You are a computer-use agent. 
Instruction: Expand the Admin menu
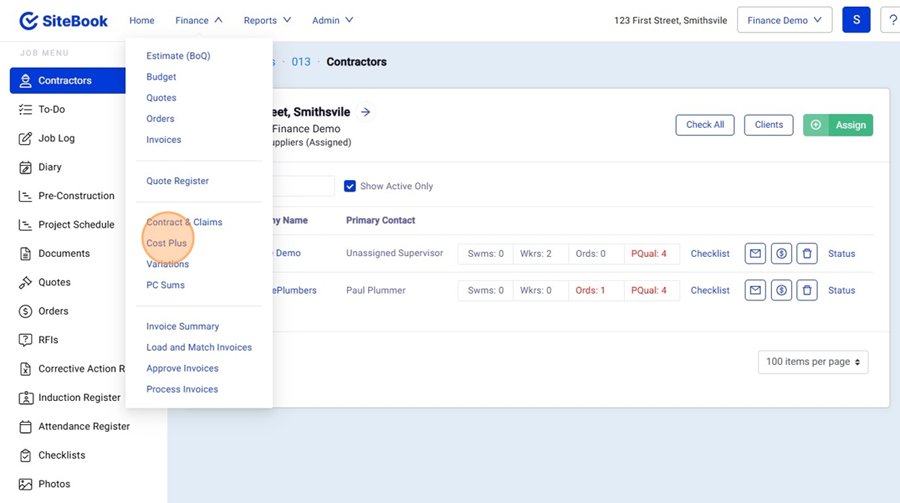[x=332, y=20]
